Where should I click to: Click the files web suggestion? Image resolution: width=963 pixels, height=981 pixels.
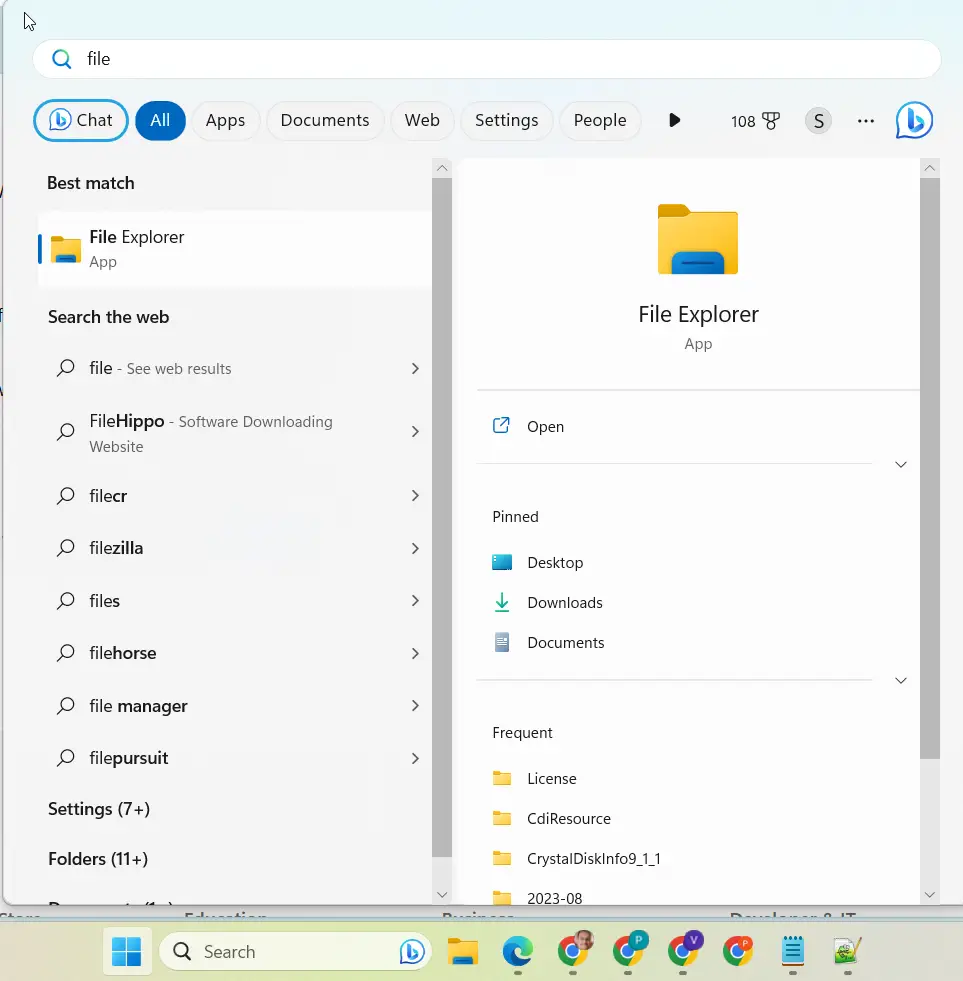coord(235,601)
